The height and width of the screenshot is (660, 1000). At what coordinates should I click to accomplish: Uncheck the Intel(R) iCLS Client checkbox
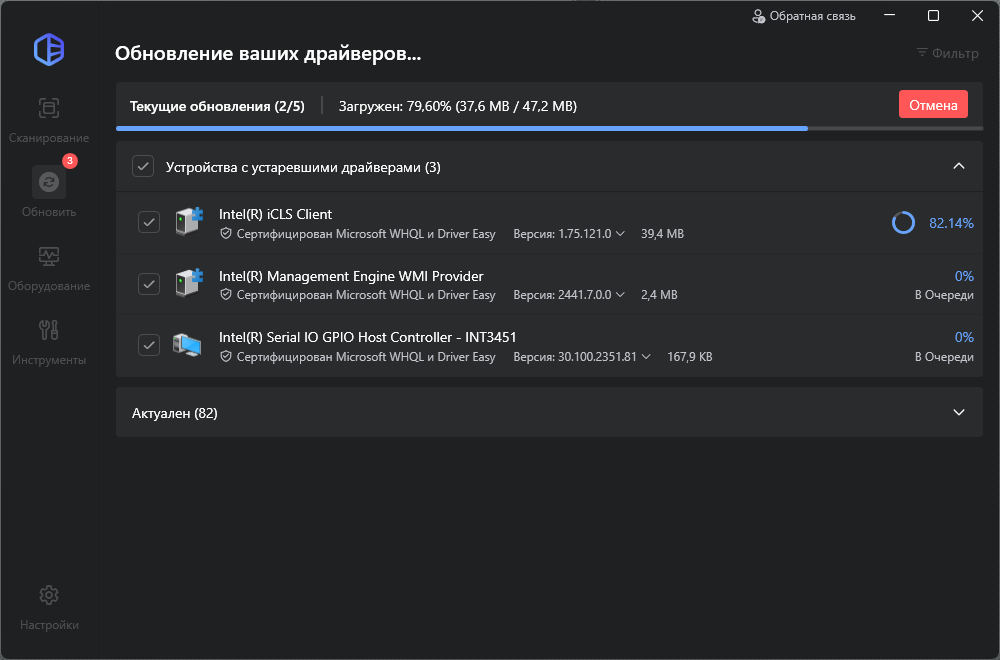(x=149, y=222)
